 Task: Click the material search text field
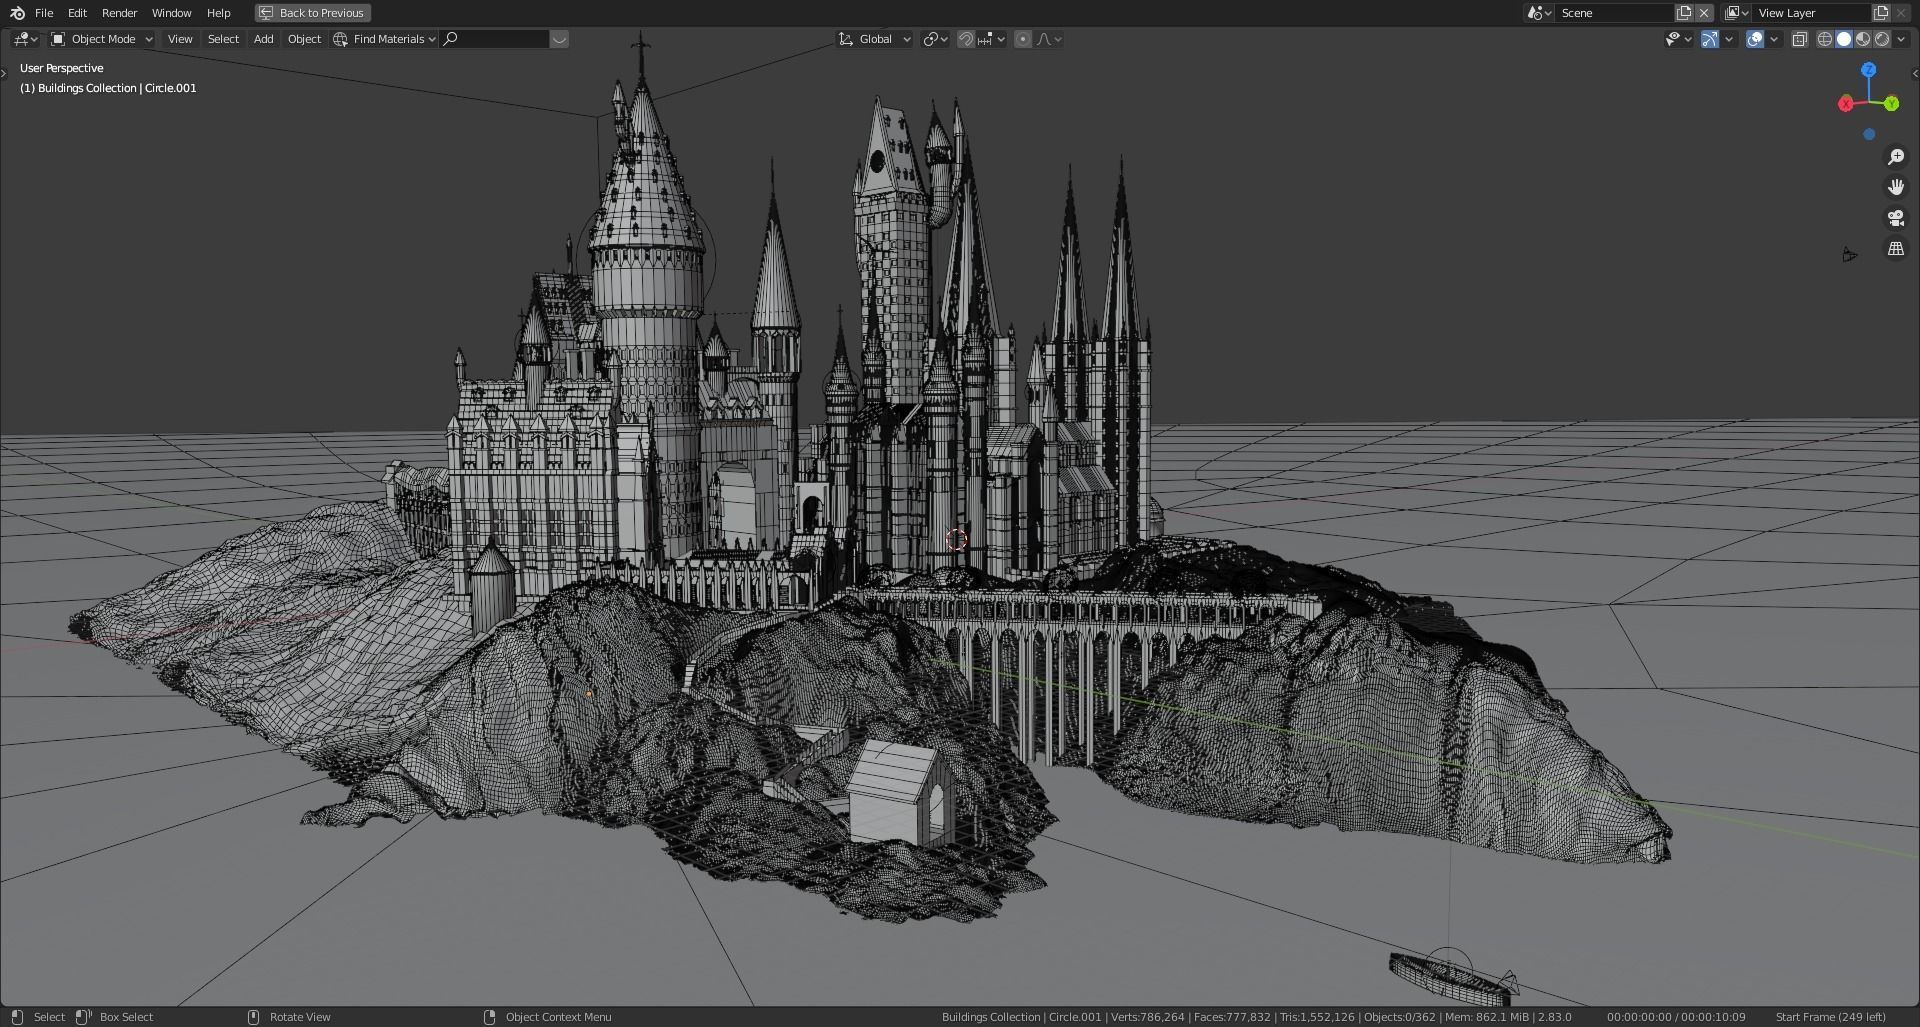[495, 39]
